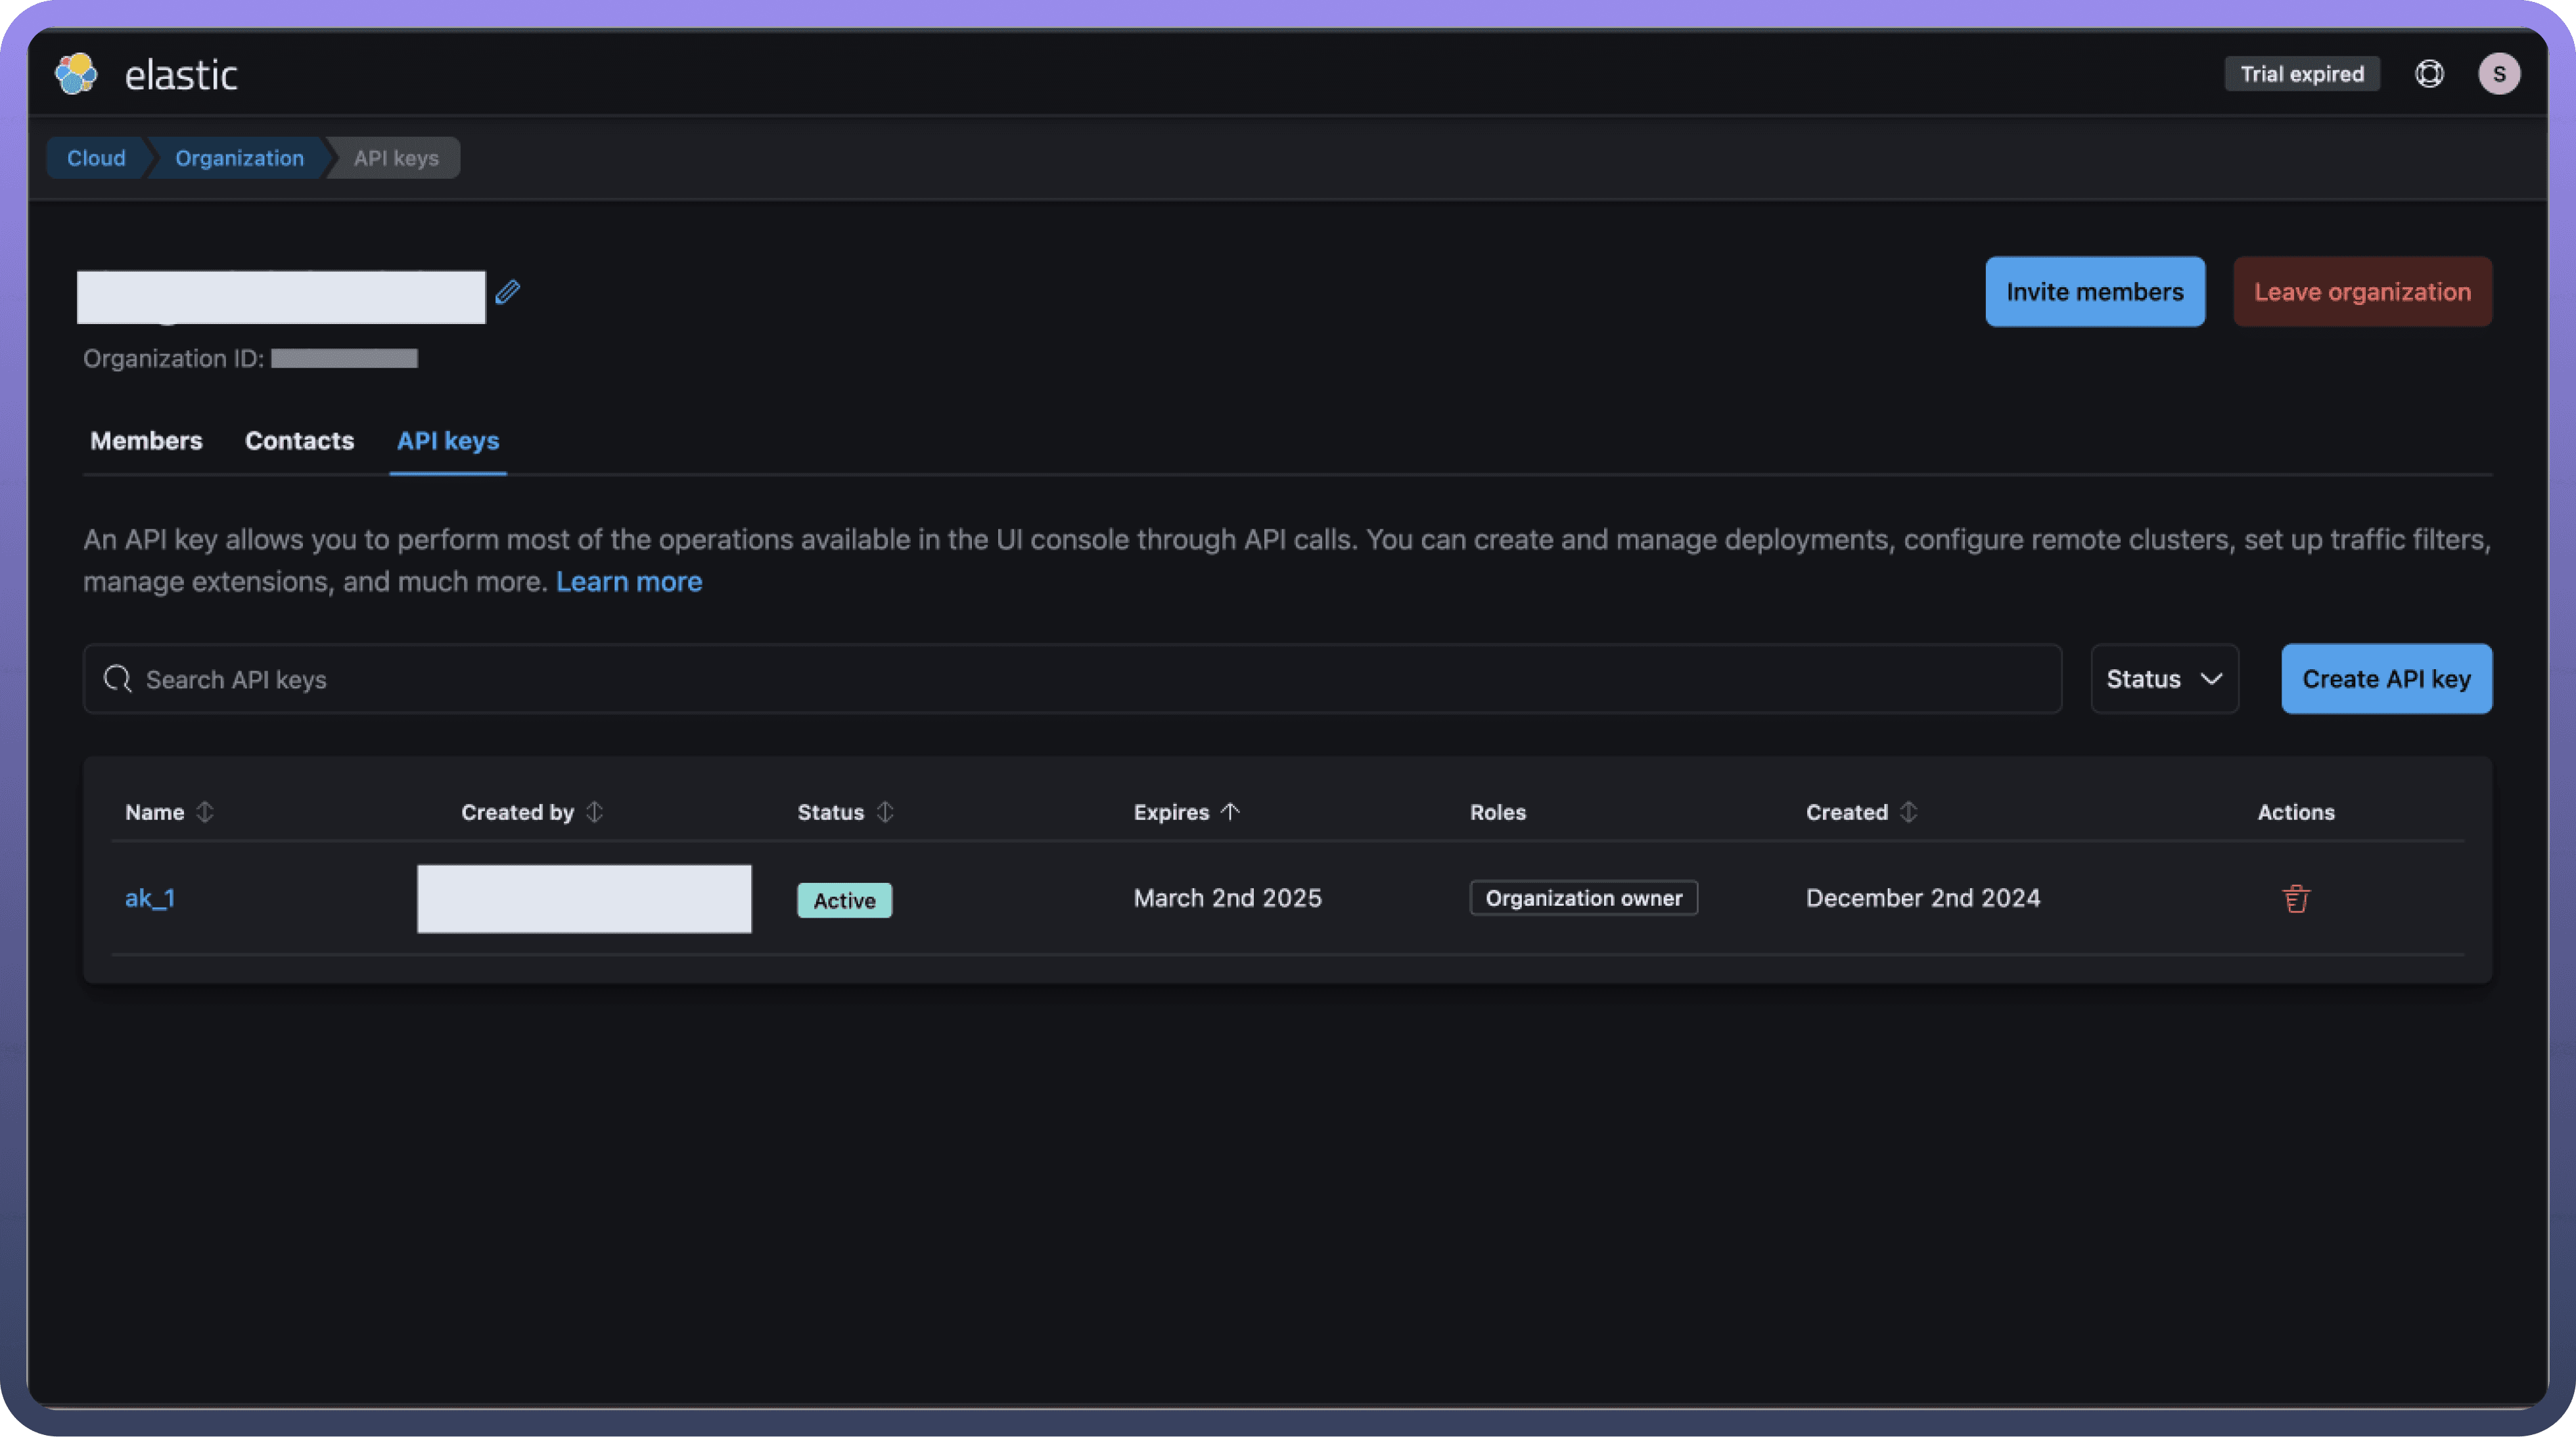Open the help lifebuoy icon

point(2429,74)
